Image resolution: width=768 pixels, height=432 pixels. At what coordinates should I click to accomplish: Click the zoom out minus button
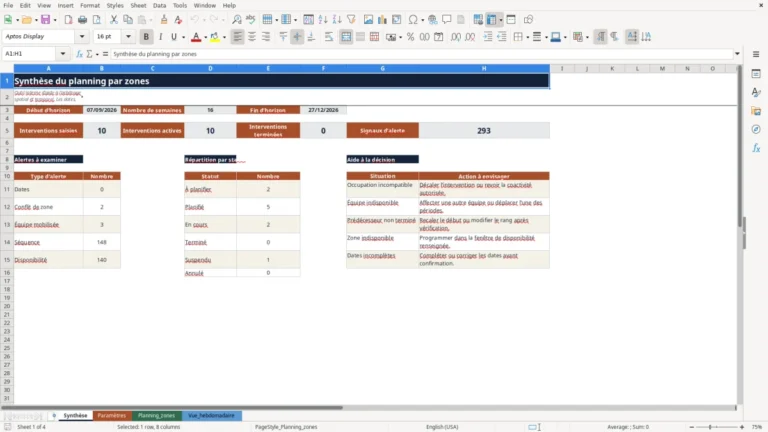click(x=691, y=427)
